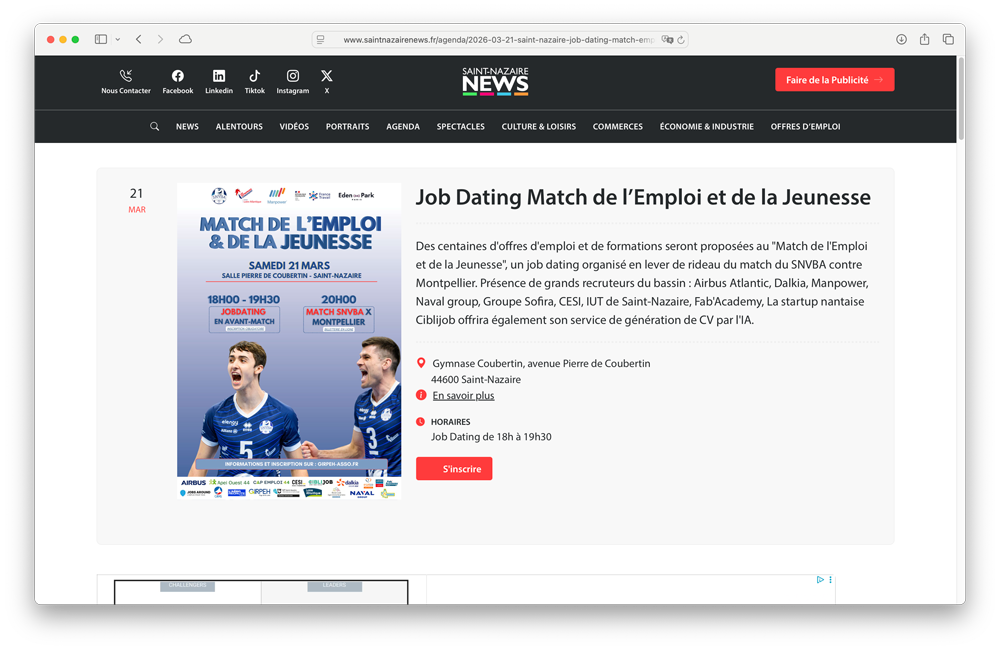Click the Instagram icon

coord(292,74)
